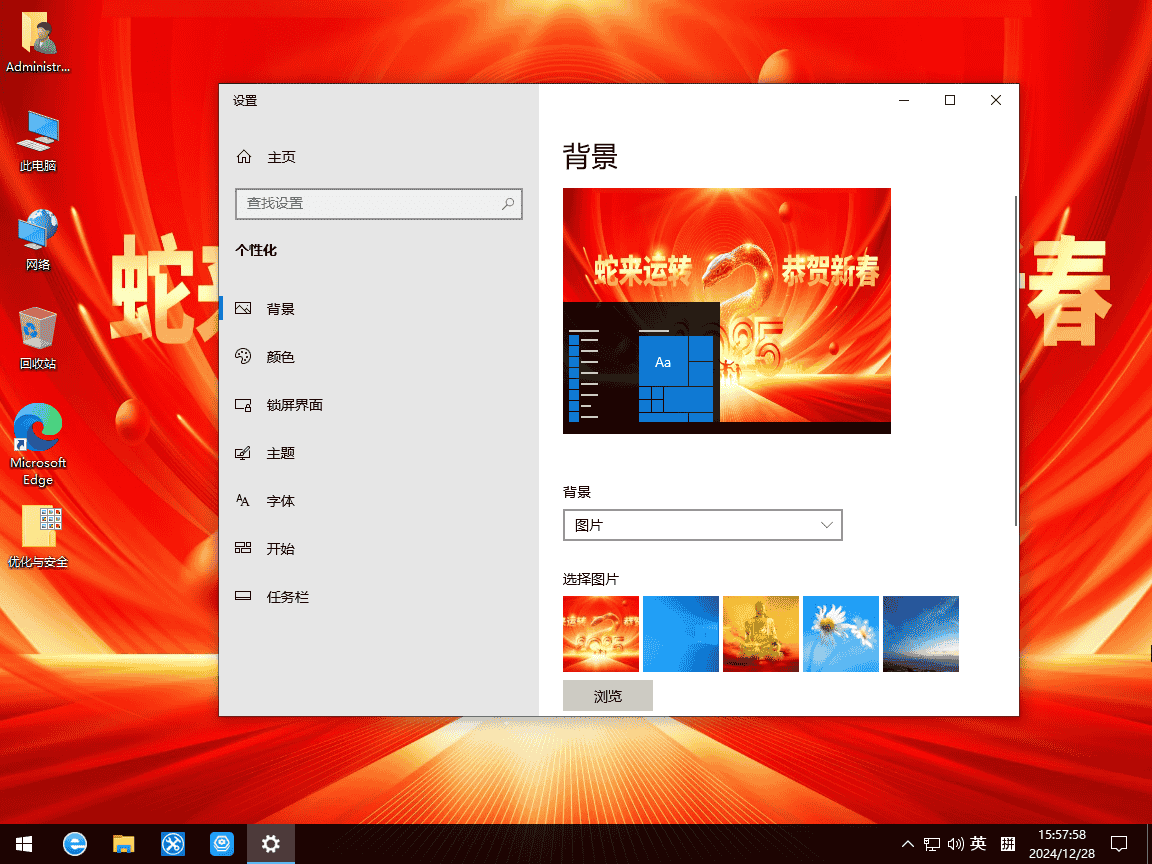Open 任务栏 taskbar icon in sidebar
Screen dimensions: 1152x864
point(243,596)
